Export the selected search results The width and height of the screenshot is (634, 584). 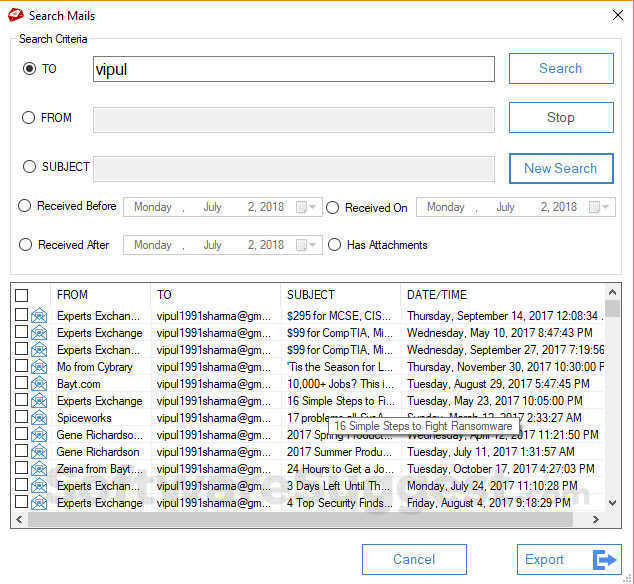(569, 559)
